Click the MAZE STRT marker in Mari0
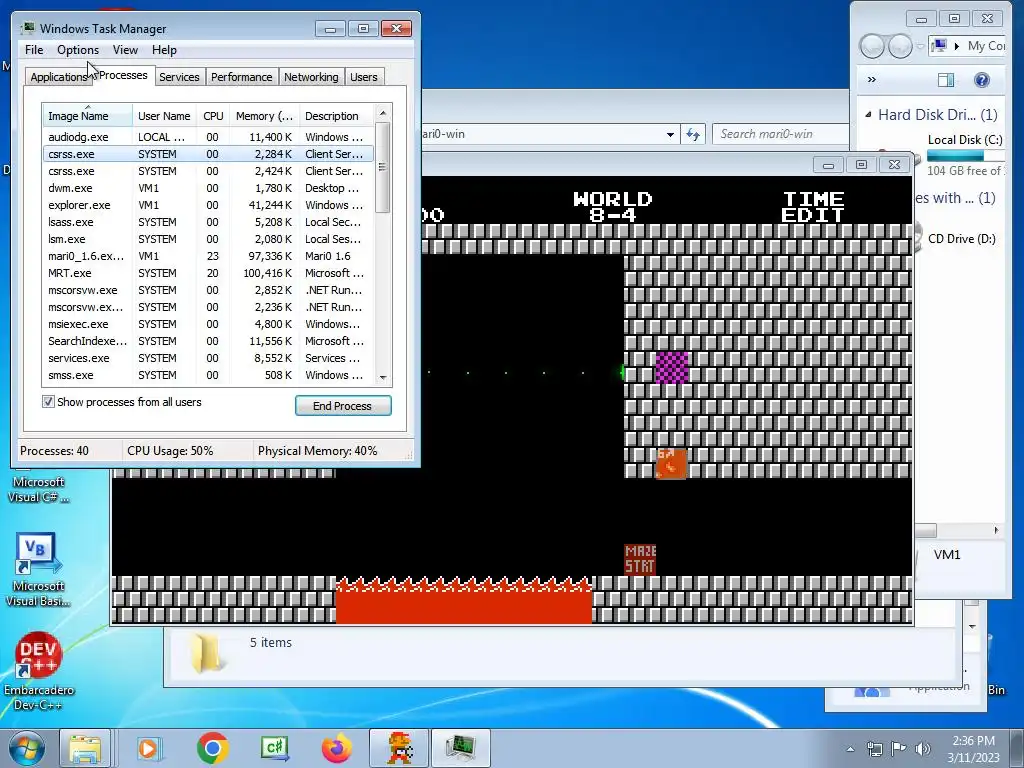Screen dimensions: 1024x768 pyautogui.click(x=640, y=560)
